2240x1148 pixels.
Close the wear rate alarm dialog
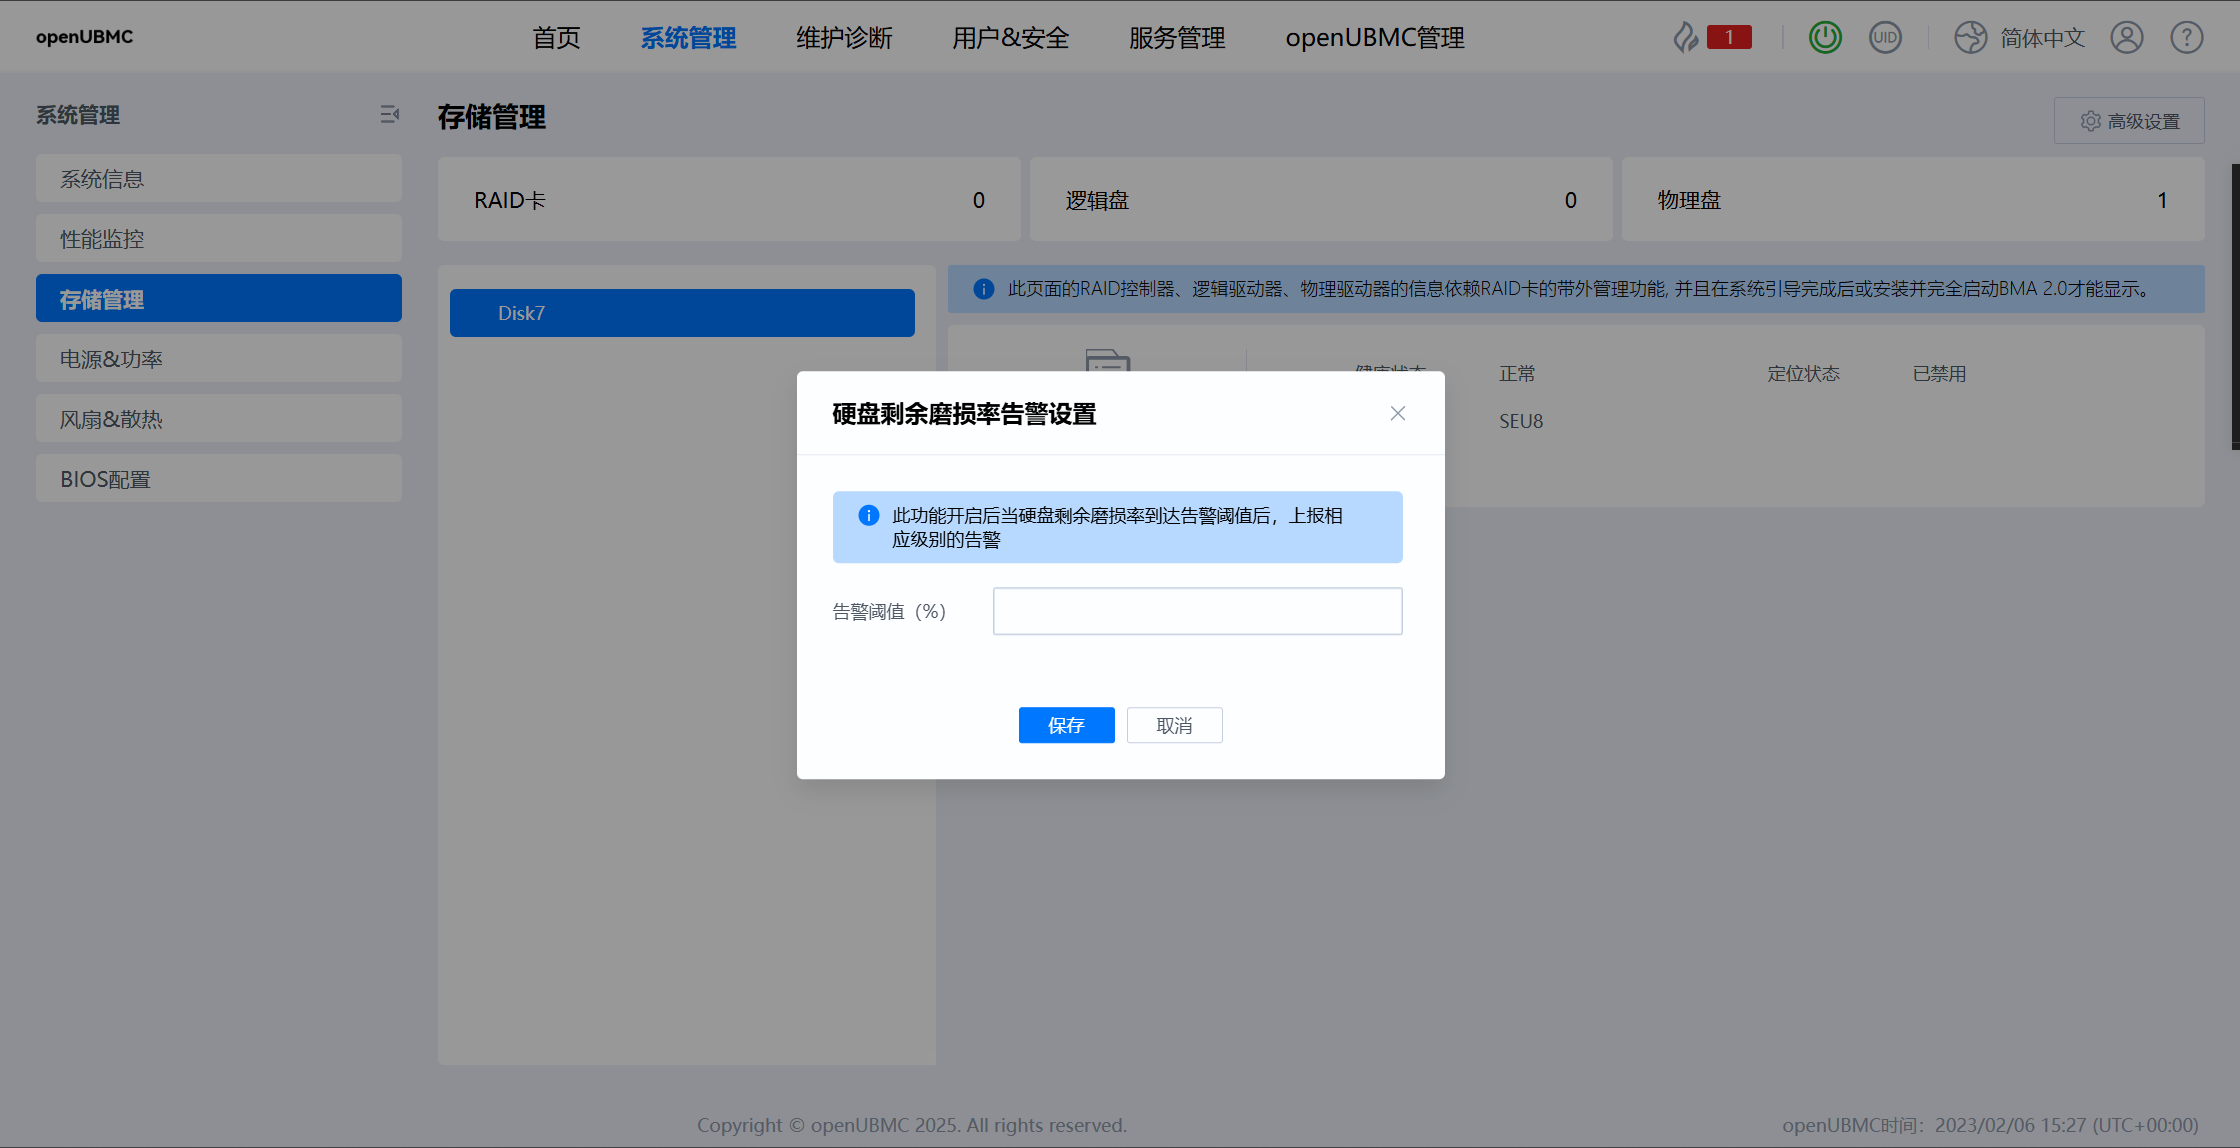pyautogui.click(x=1397, y=414)
